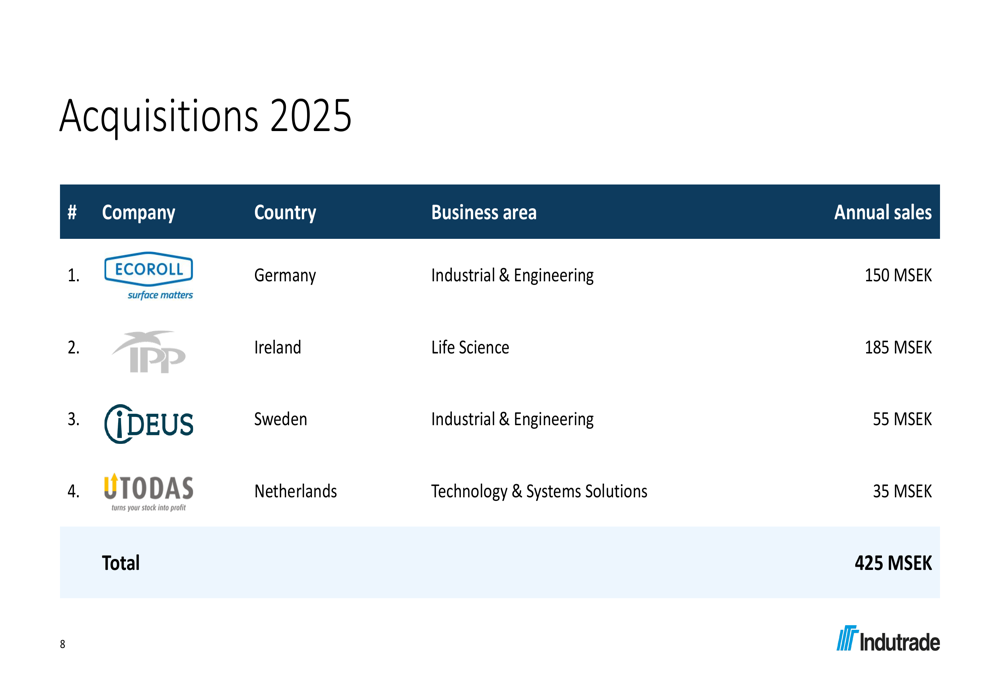Click the slide page number 8
This screenshot has height=685, width=1000.
pos(62,644)
